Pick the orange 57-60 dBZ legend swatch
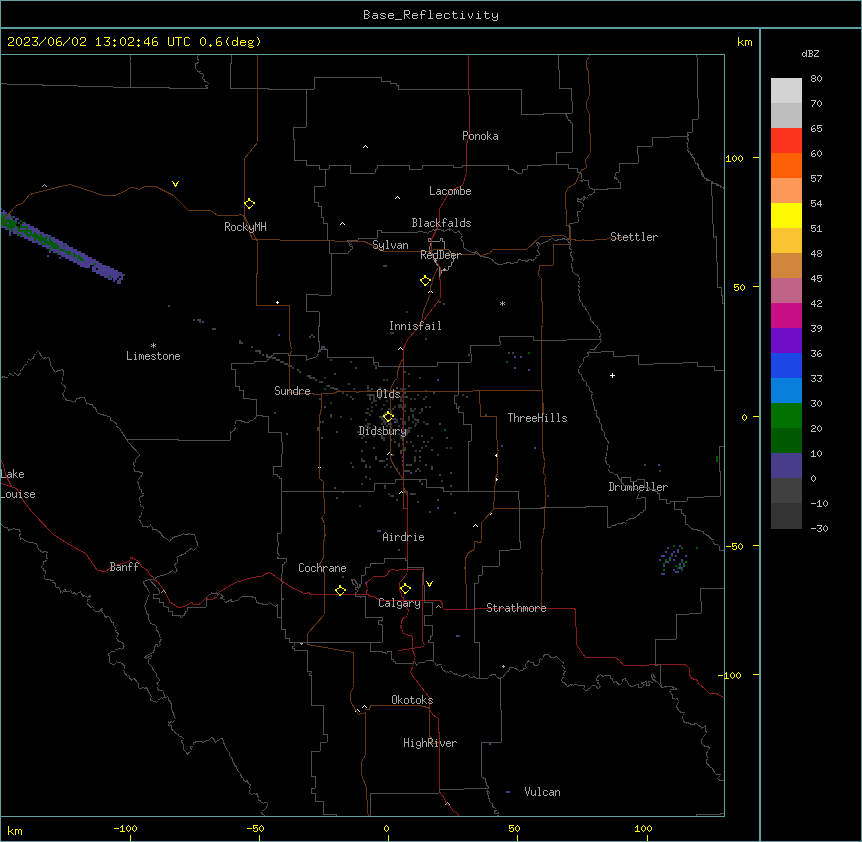Screen dimensions: 862x842 pyautogui.click(x=786, y=165)
